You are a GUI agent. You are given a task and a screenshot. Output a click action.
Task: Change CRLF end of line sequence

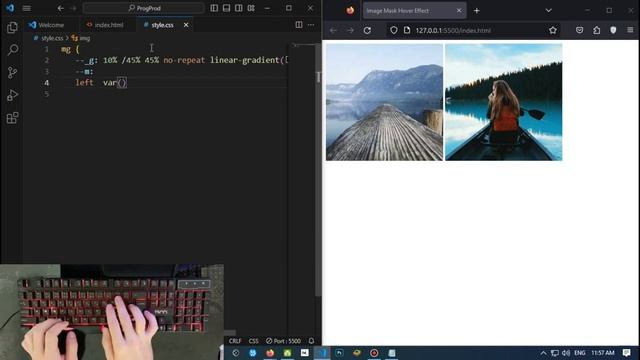click(235, 341)
